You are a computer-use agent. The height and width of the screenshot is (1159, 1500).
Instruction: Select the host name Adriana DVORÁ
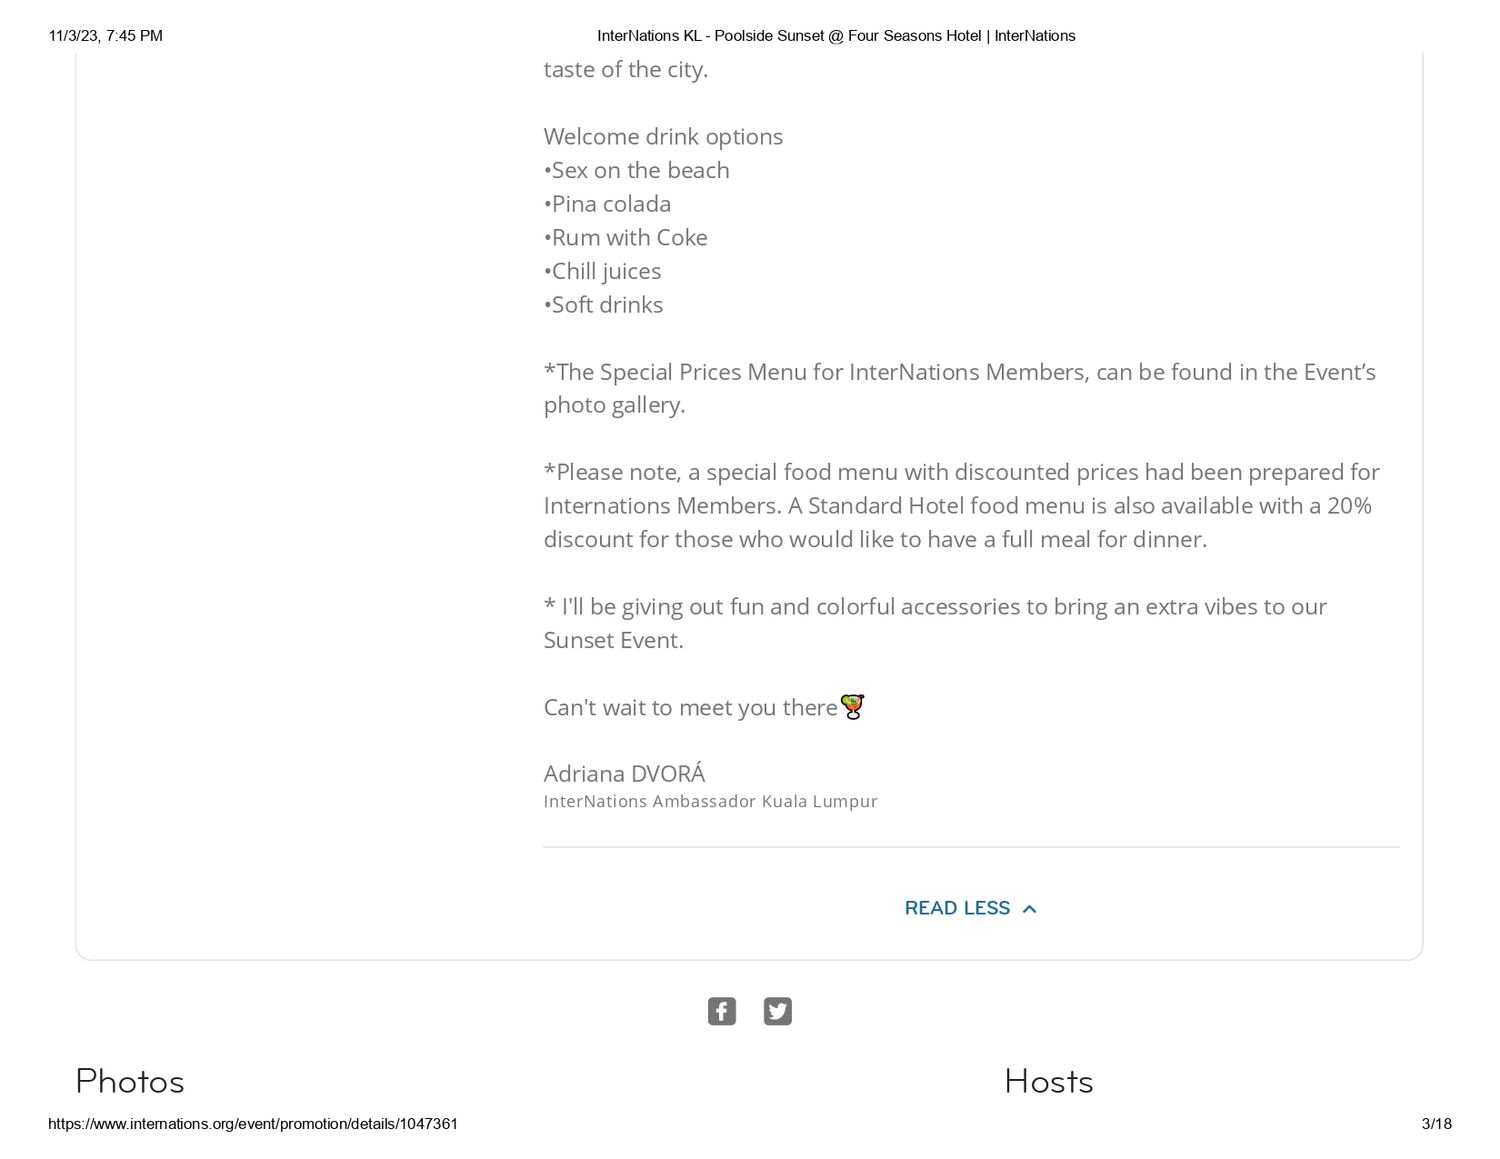tap(624, 773)
